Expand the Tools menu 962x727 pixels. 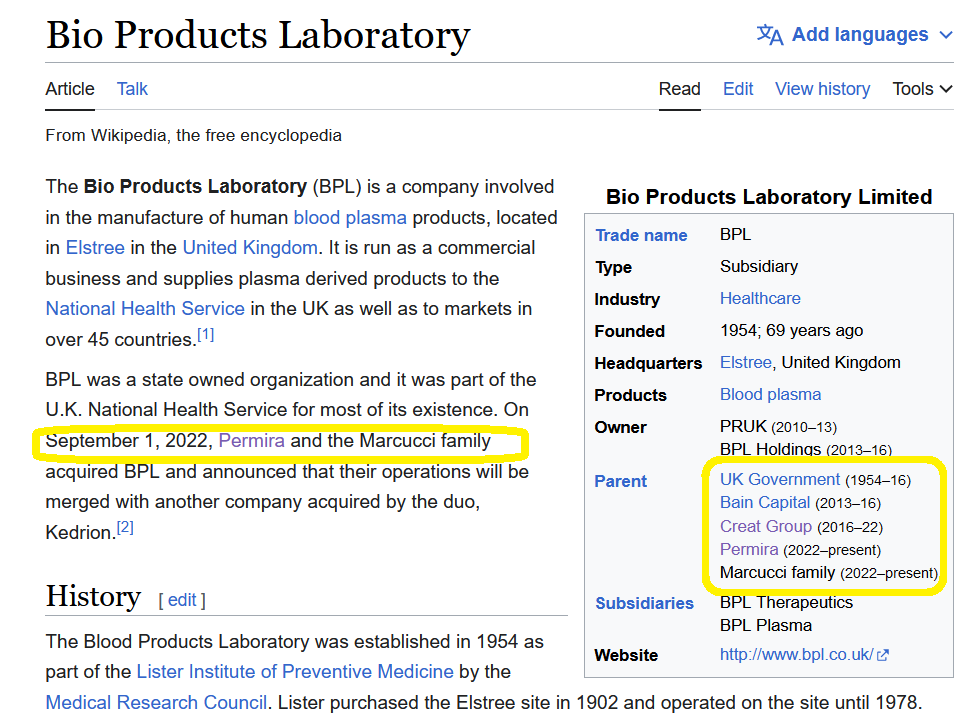pyautogui.click(x=922, y=89)
